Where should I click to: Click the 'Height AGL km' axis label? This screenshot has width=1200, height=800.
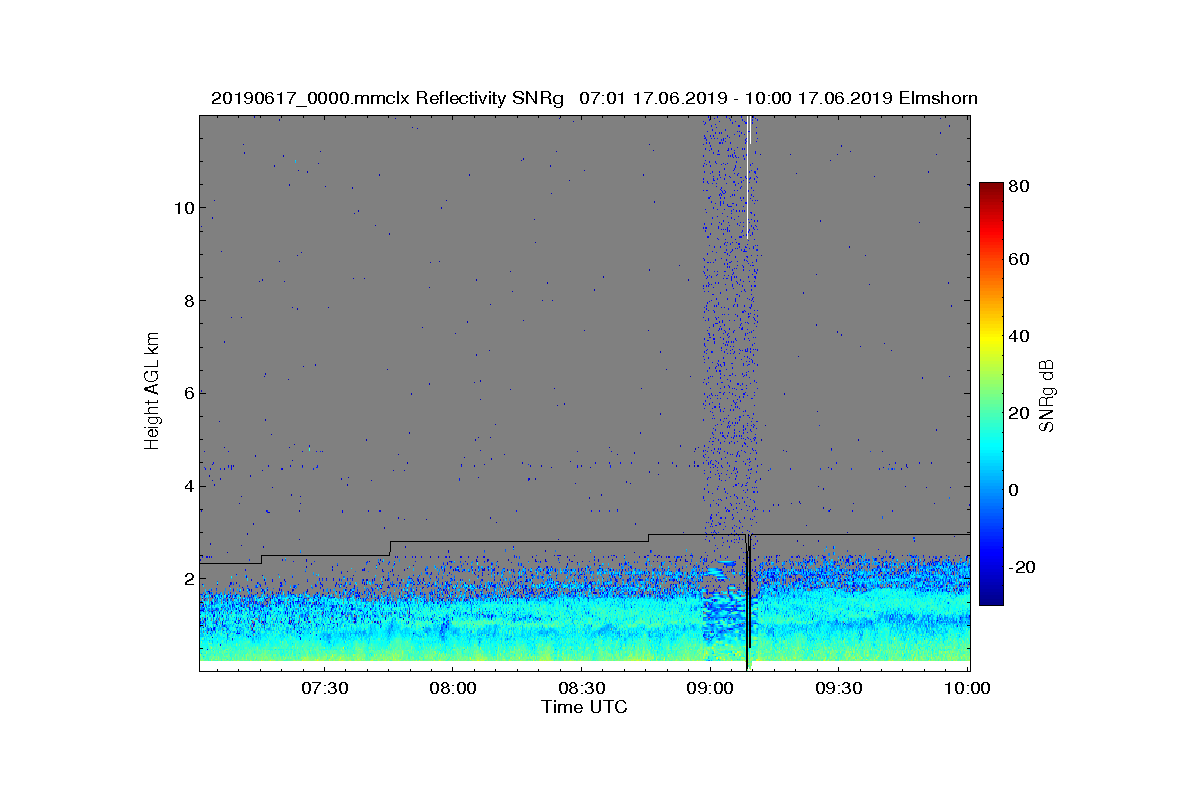pos(152,393)
